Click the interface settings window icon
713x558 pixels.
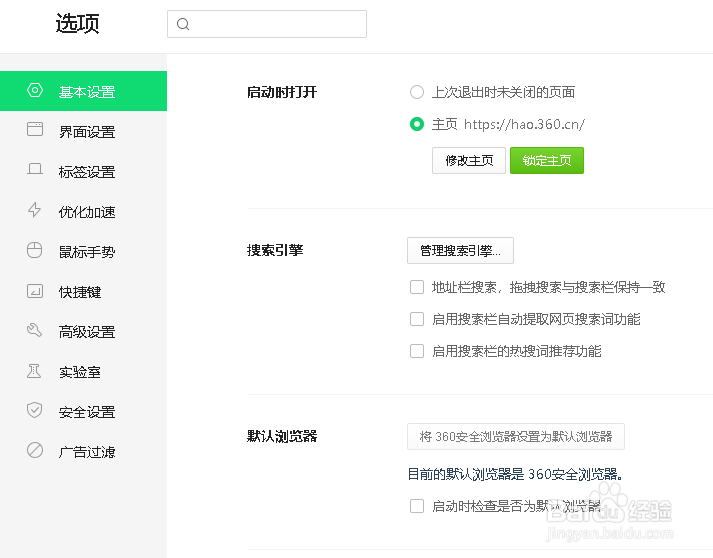[35, 130]
